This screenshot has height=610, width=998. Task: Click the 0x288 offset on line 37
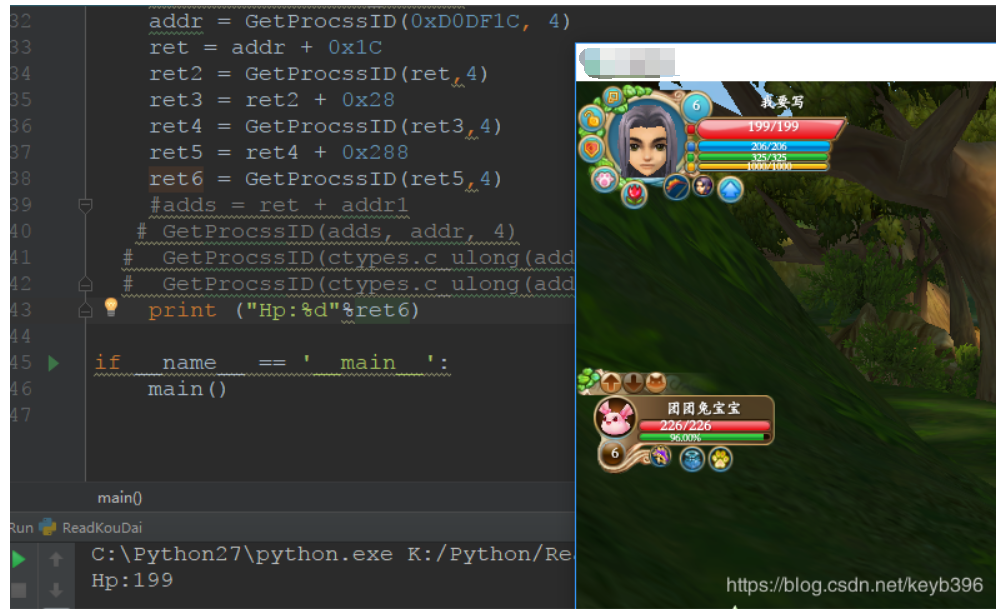pyautogui.click(x=375, y=153)
